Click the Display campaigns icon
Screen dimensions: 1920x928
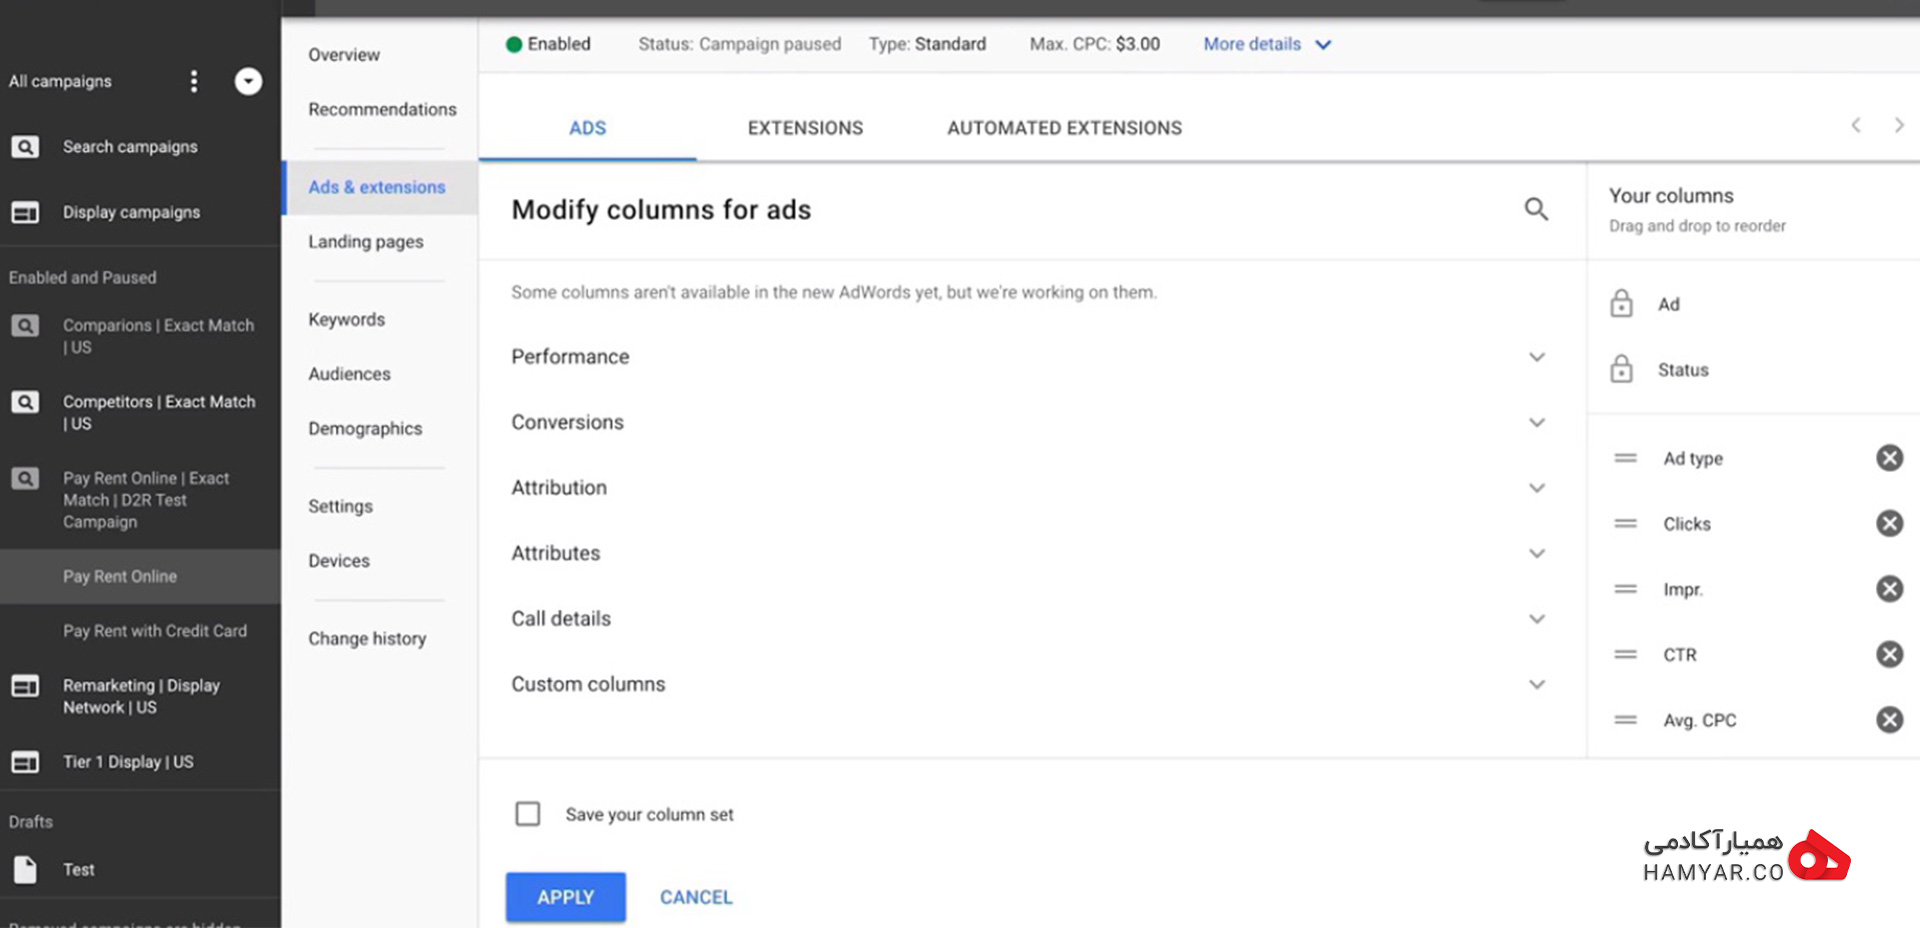[25, 212]
